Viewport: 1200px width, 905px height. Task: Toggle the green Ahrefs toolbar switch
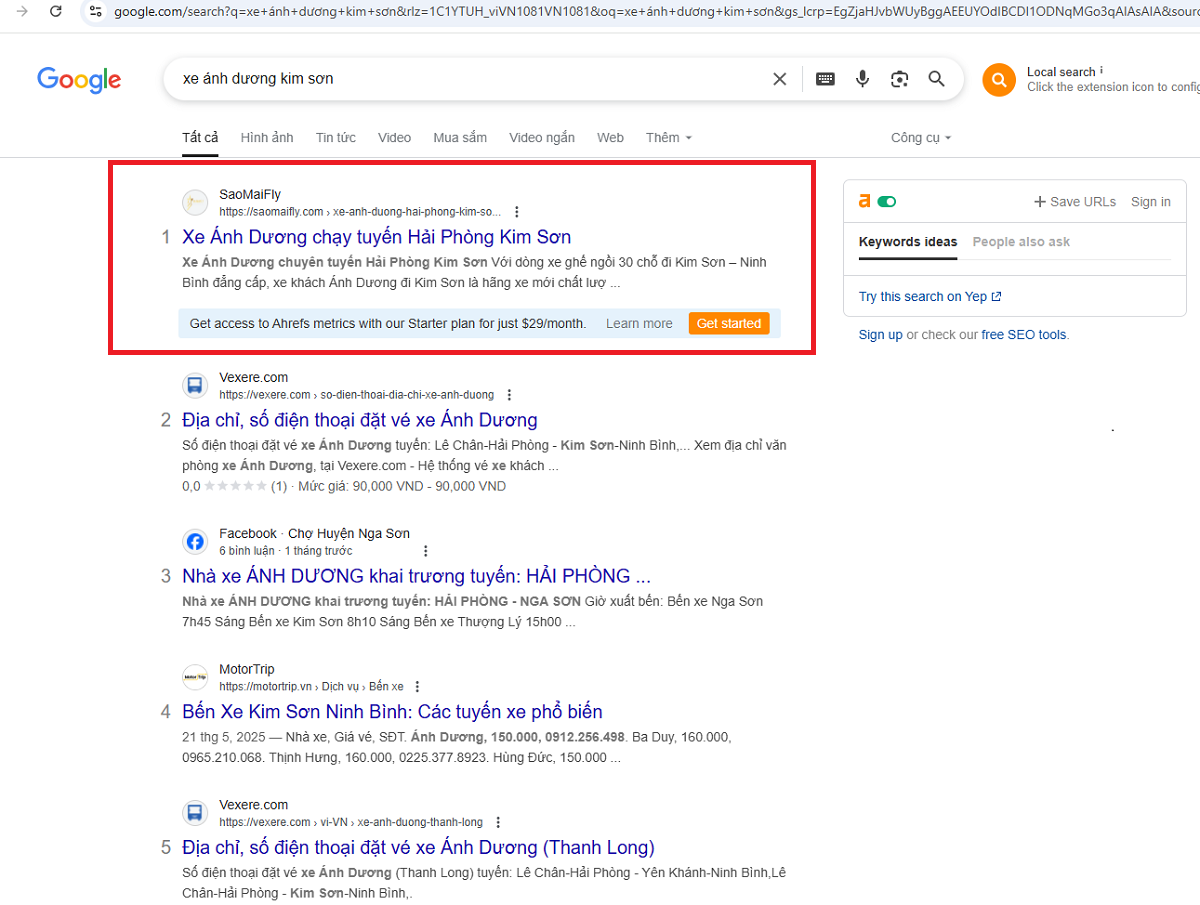[x=887, y=201]
